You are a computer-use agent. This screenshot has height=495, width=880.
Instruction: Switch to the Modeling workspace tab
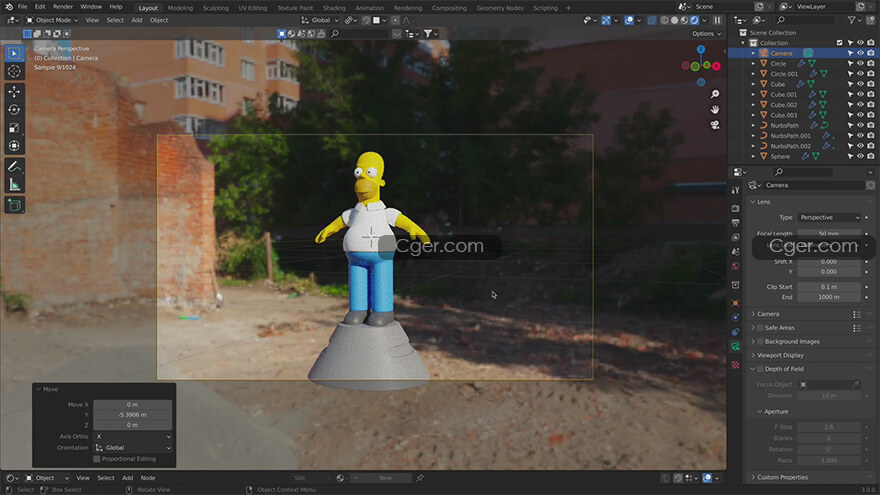180,8
